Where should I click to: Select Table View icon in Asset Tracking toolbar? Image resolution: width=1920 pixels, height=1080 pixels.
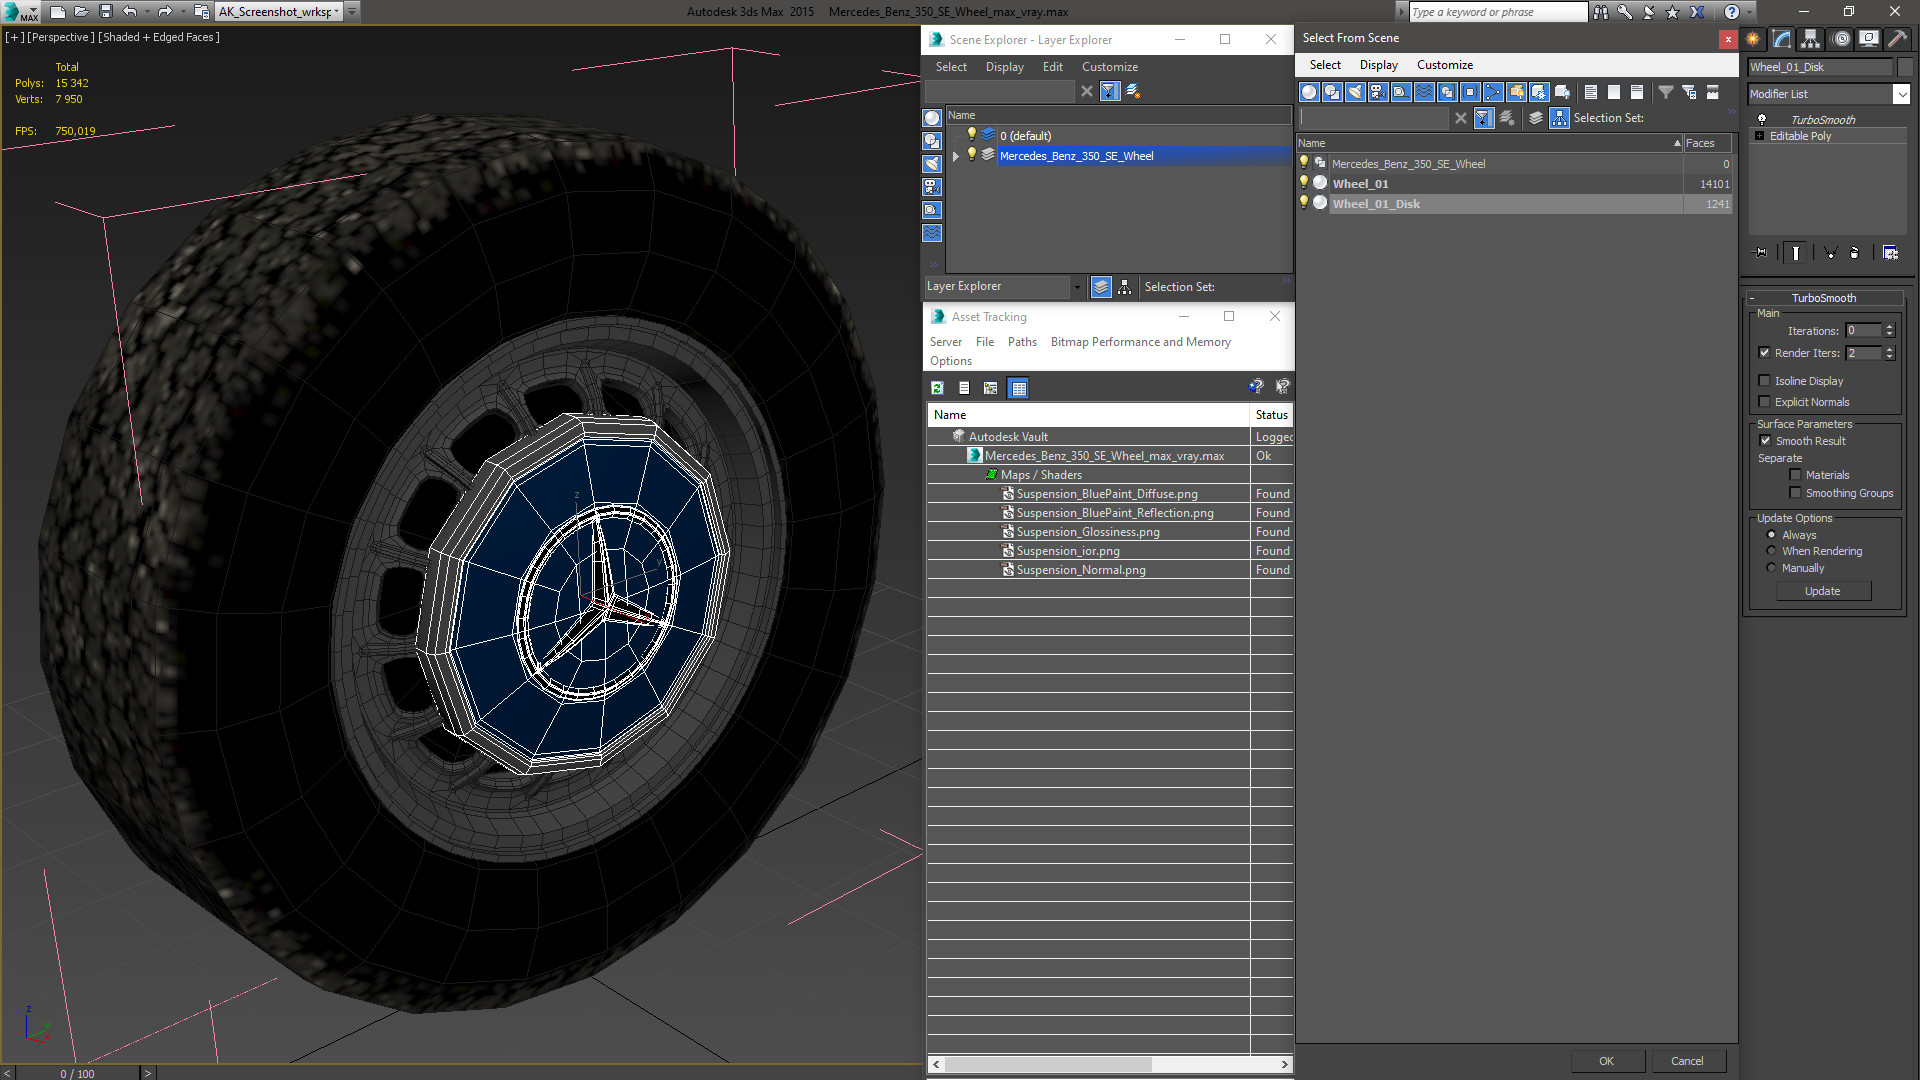click(1019, 388)
